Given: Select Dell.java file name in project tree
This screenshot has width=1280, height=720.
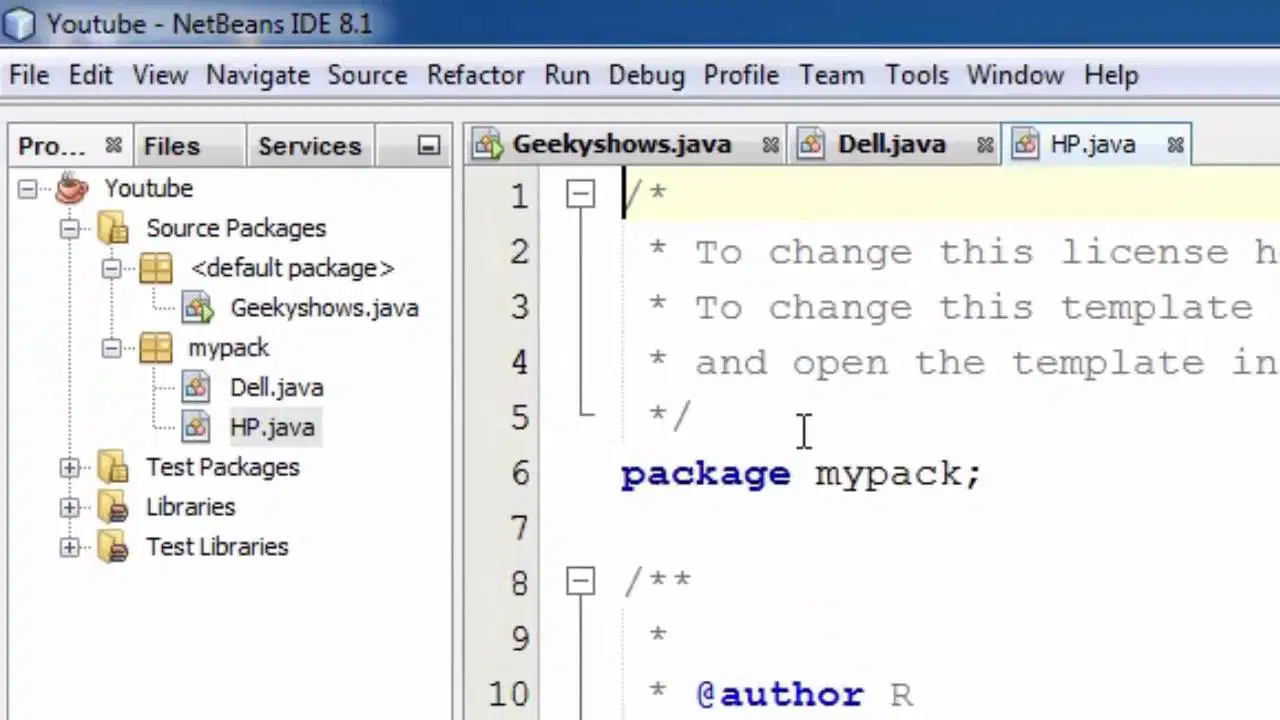Looking at the screenshot, I should 277,388.
